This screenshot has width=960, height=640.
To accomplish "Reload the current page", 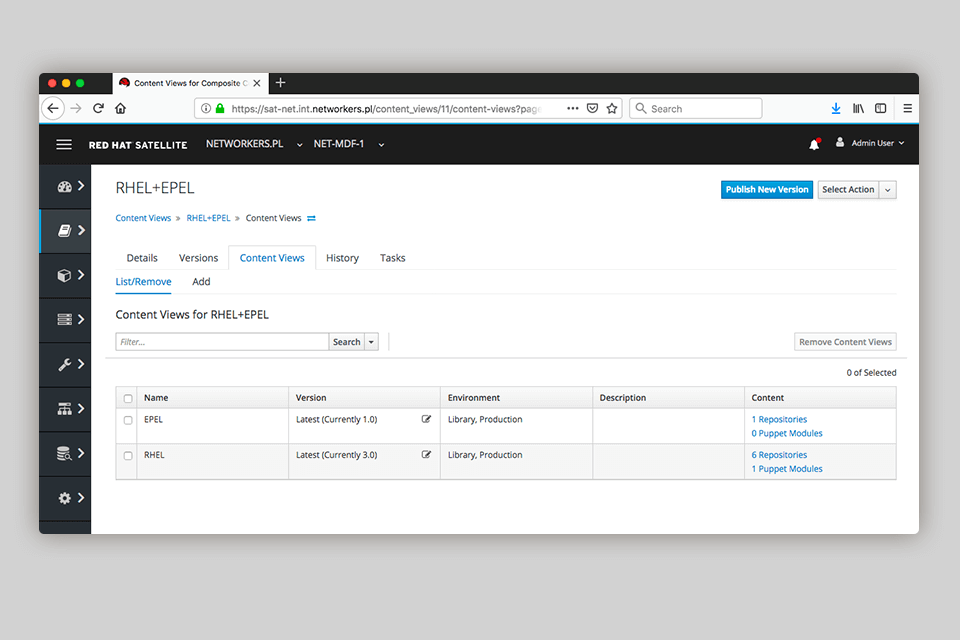I will pos(98,108).
